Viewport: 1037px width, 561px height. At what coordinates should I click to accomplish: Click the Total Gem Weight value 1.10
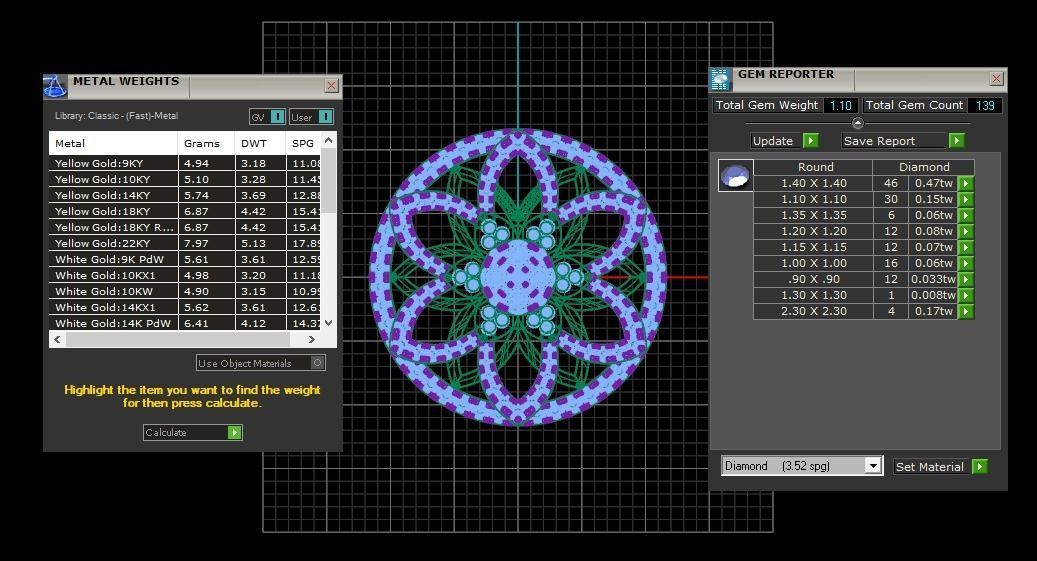click(x=841, y=105)
